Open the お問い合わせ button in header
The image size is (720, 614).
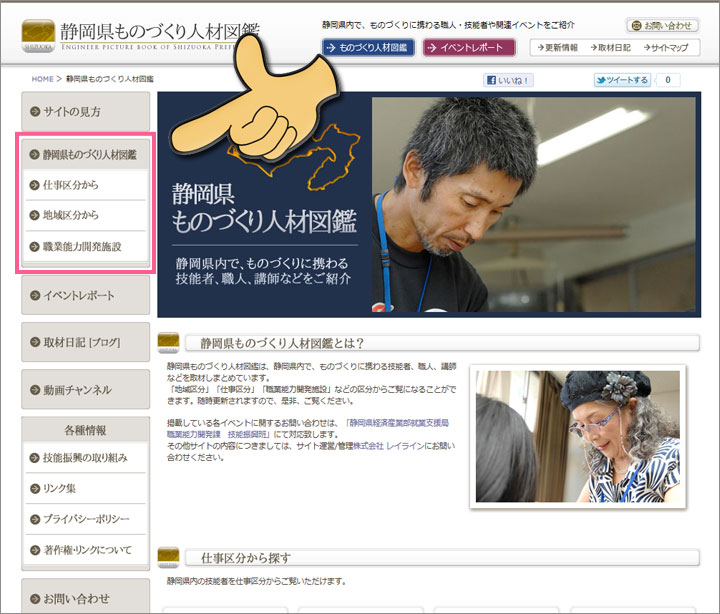pyautogui.click(x=663, y=26)
